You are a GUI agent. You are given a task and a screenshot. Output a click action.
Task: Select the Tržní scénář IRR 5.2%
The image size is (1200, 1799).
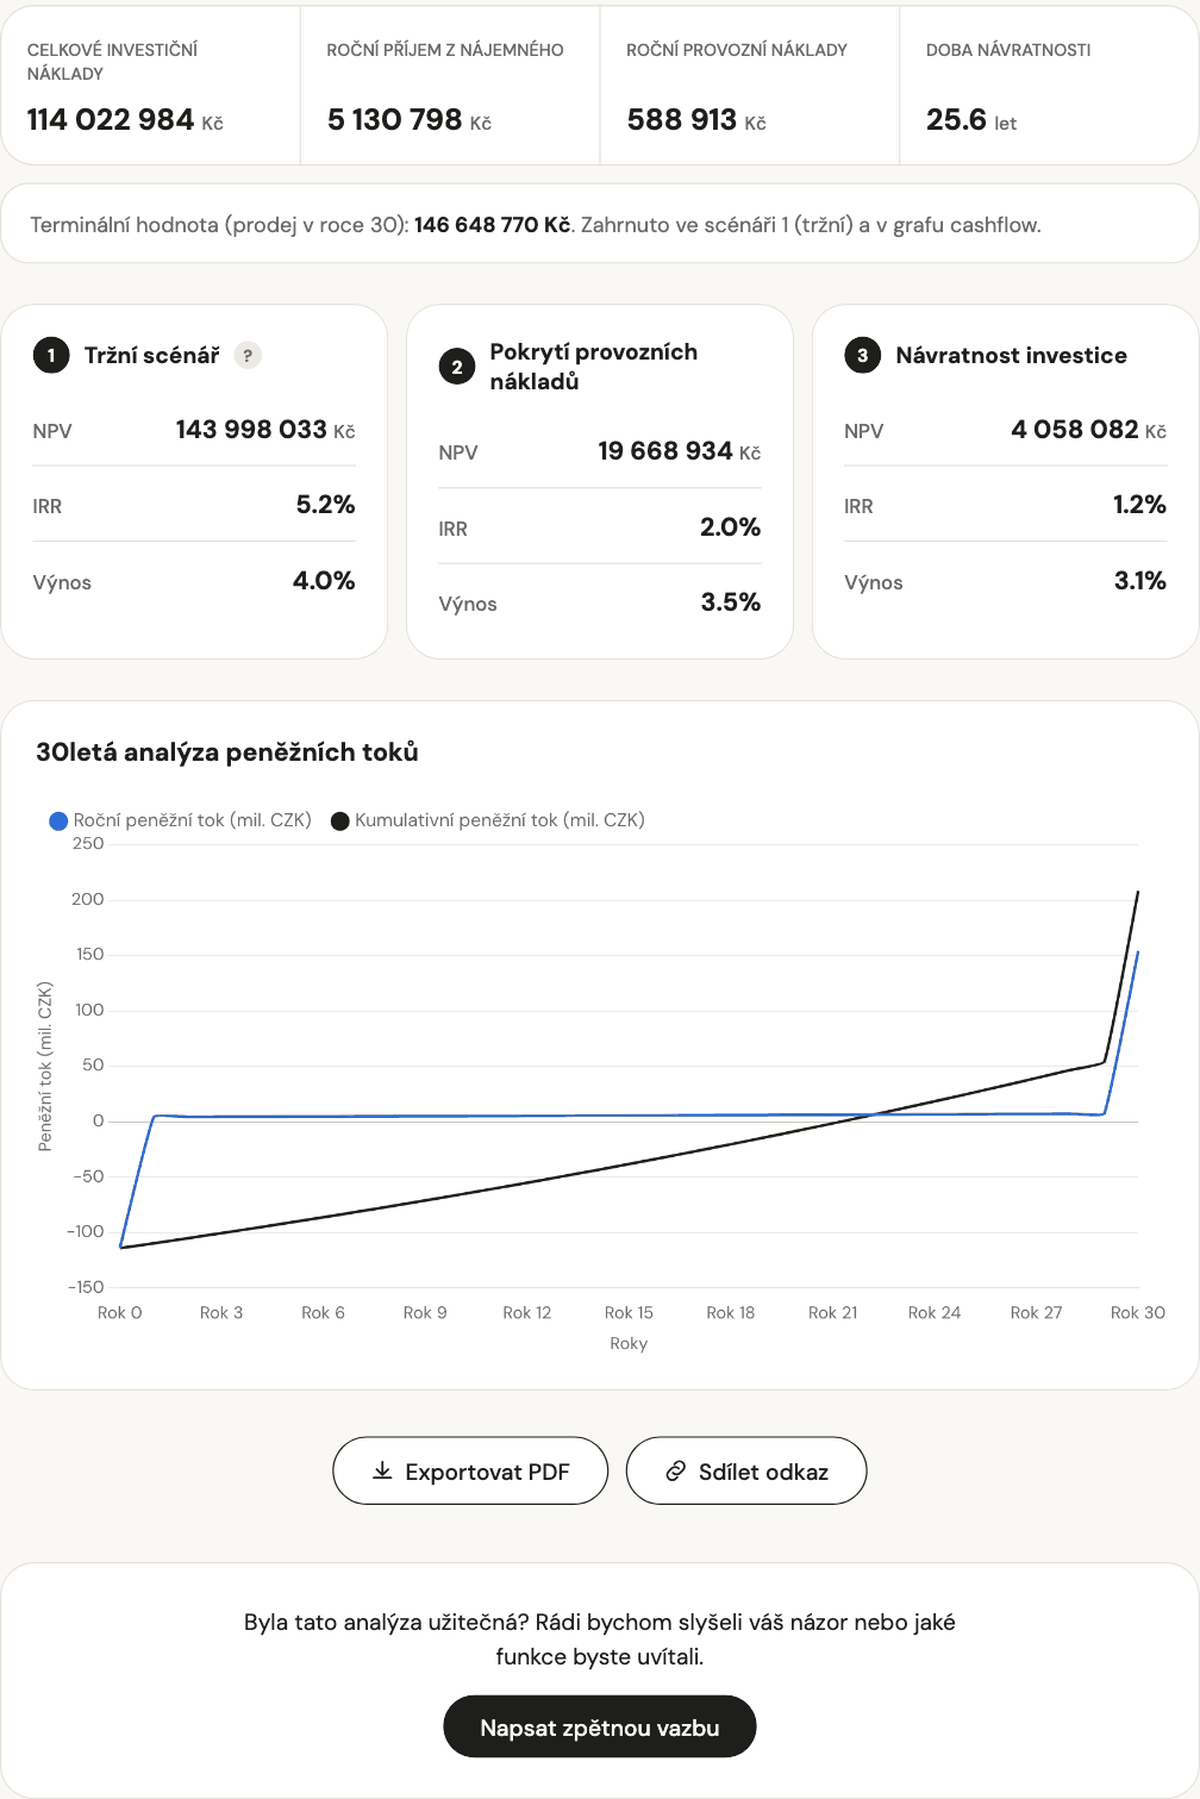click(325, 505)
